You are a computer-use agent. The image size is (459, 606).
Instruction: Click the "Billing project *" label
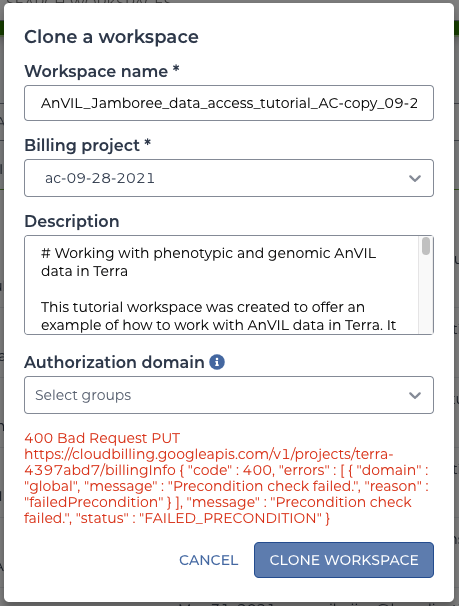87,145
